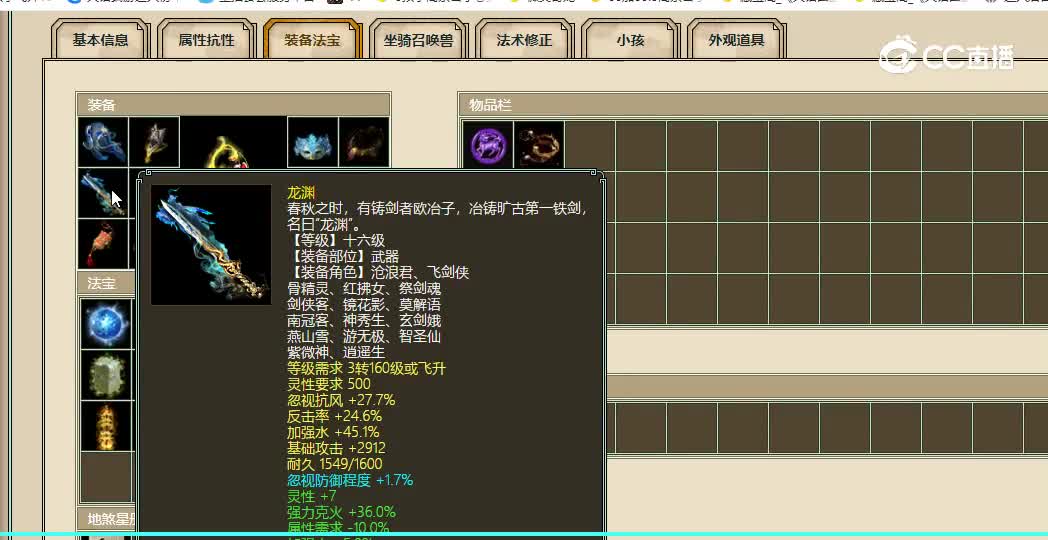Screen dimensions: 1048x540
Task: Go to the 法术修正 tab
Action: pos(524,39)
